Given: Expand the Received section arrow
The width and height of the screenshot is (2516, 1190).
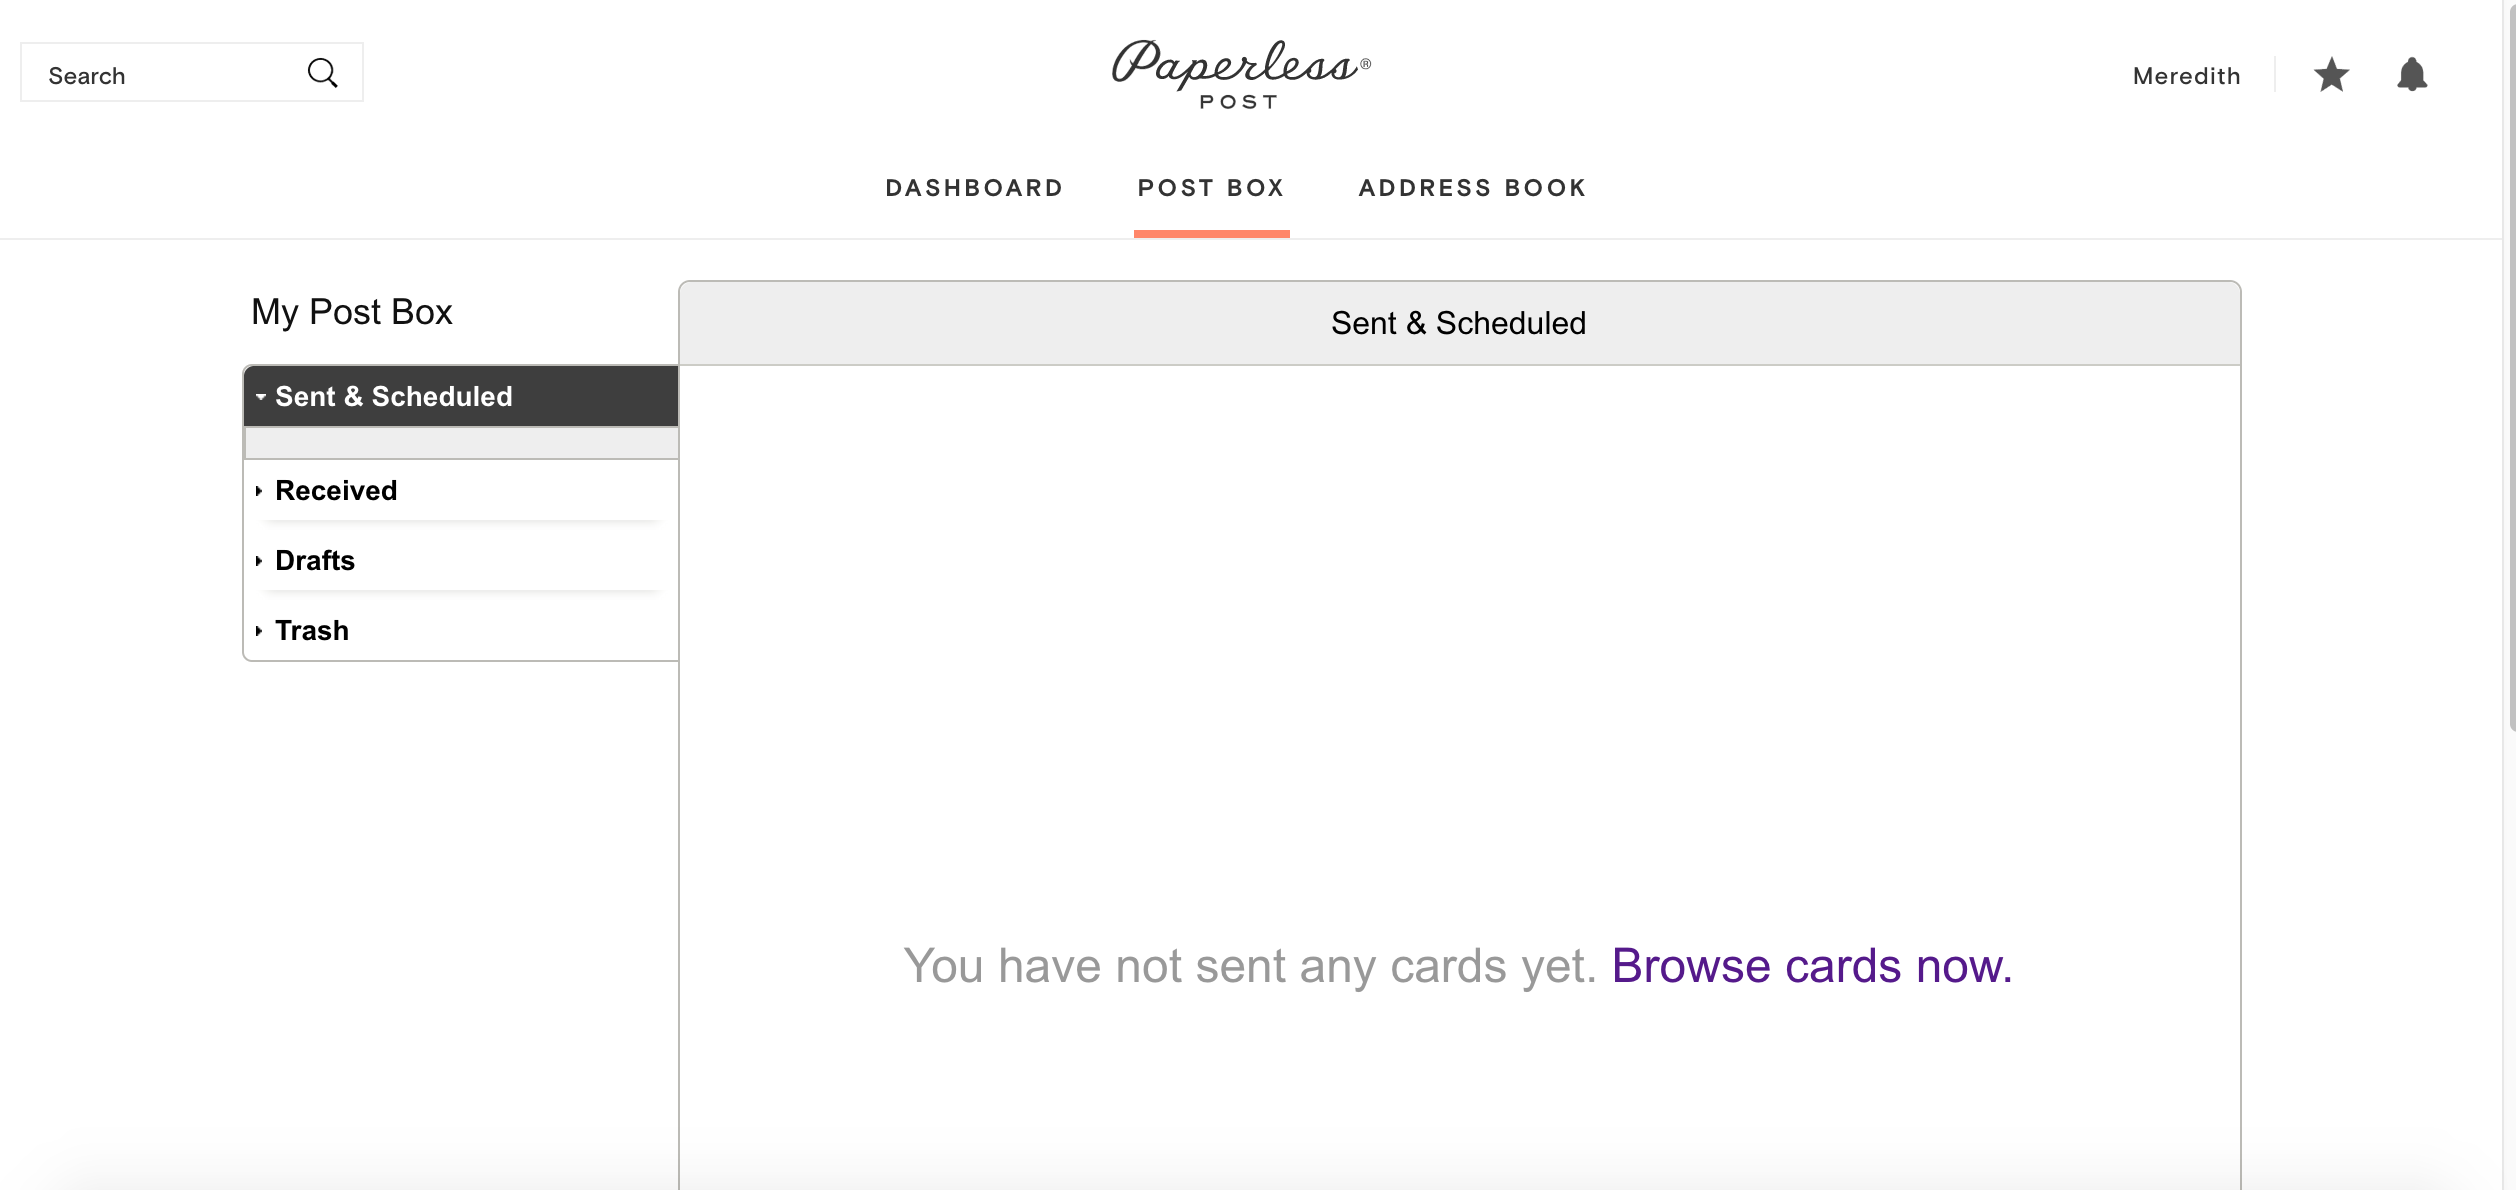Looking at the screenshot, I should (x=259, y=491).
